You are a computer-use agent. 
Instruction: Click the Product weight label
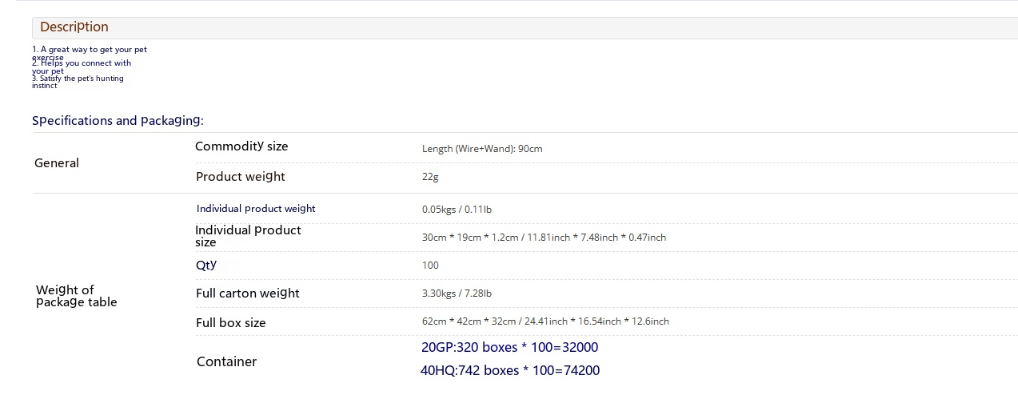click(240, 177)
